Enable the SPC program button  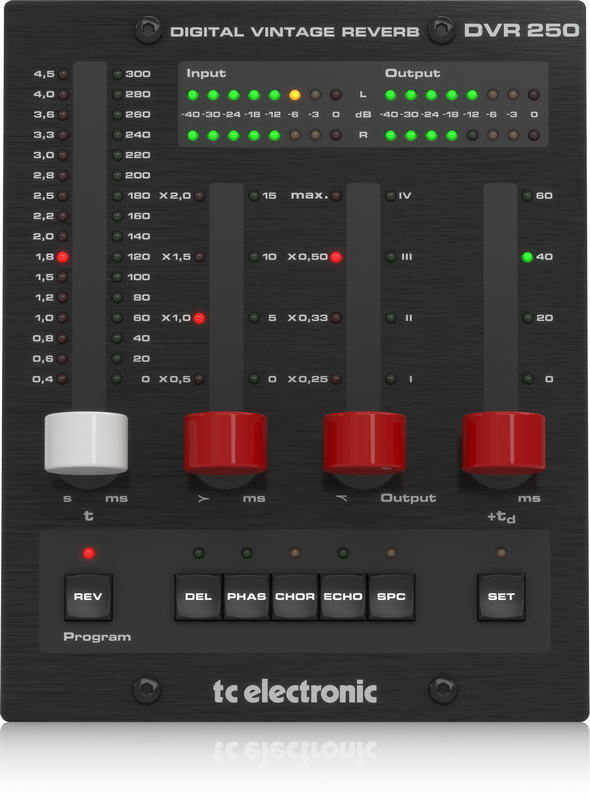click(x=391, y=597)
